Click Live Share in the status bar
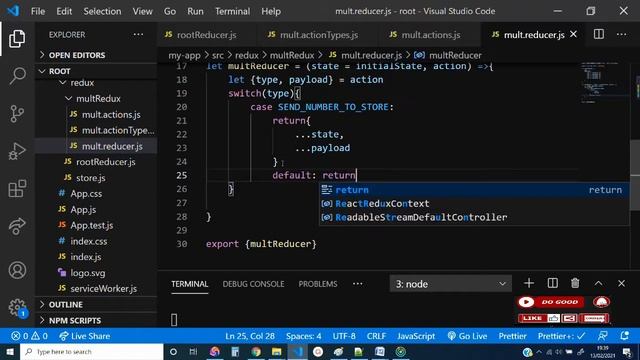 [85, 336]
